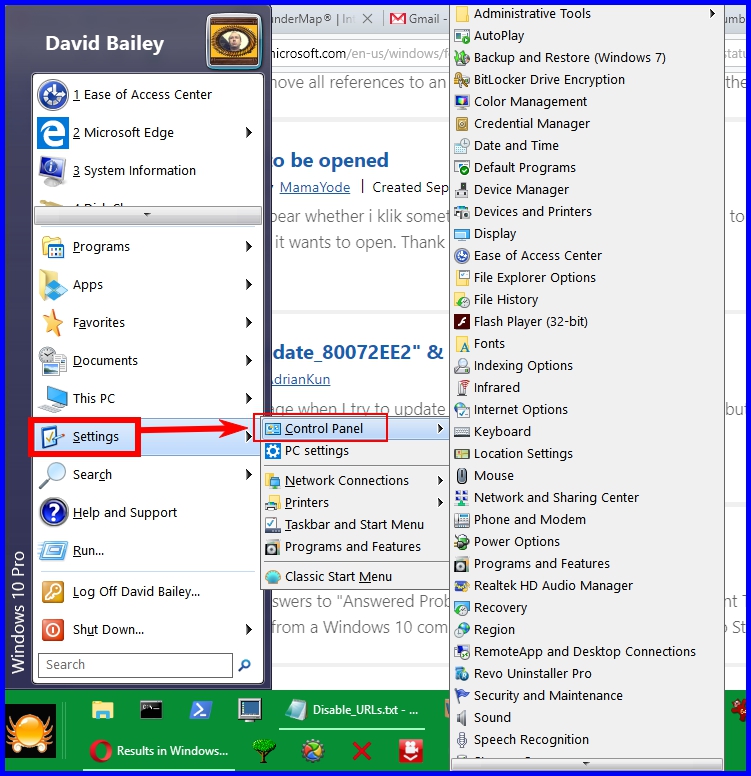Open the Programs menu item
This screenshot has width=751, height=776.
[x=148, y=246]
